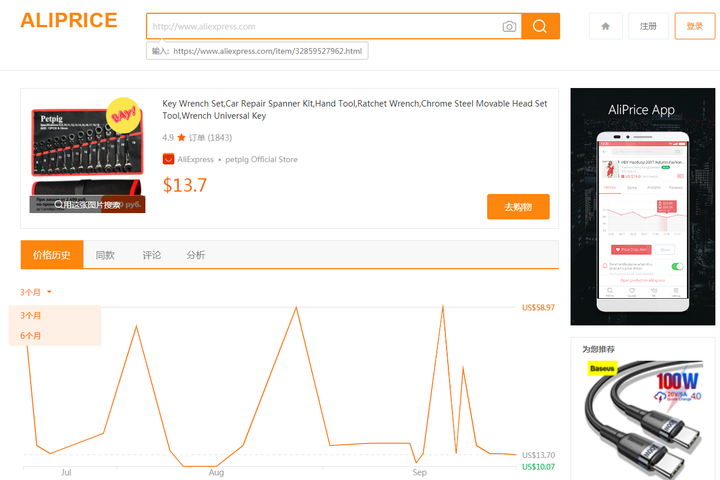Open the AliPrice App banner
The width and height of the screenshot is (720, 480).
click(643, 207)
